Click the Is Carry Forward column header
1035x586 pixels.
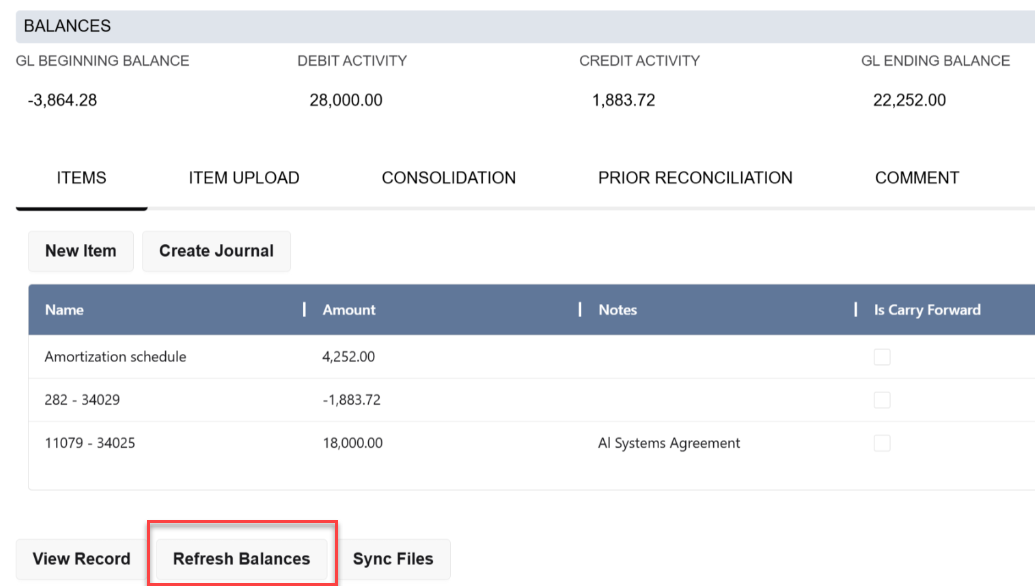(927, 310)
